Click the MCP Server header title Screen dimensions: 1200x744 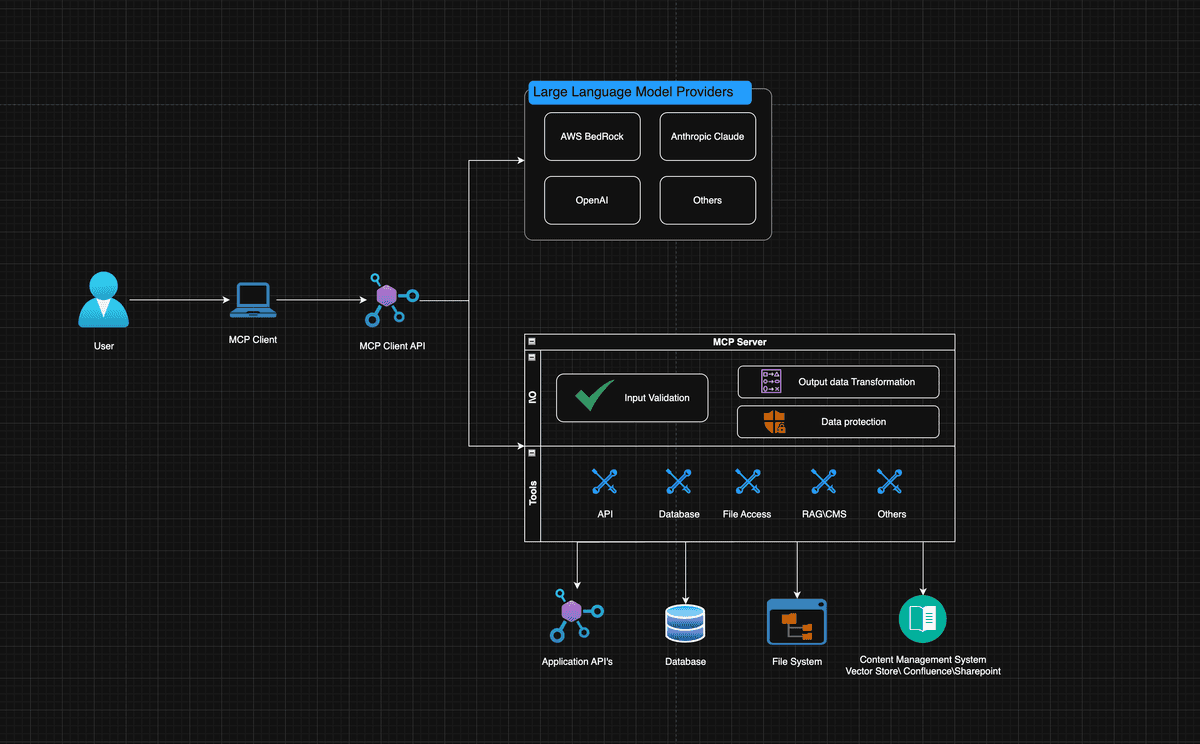(739, 342)
